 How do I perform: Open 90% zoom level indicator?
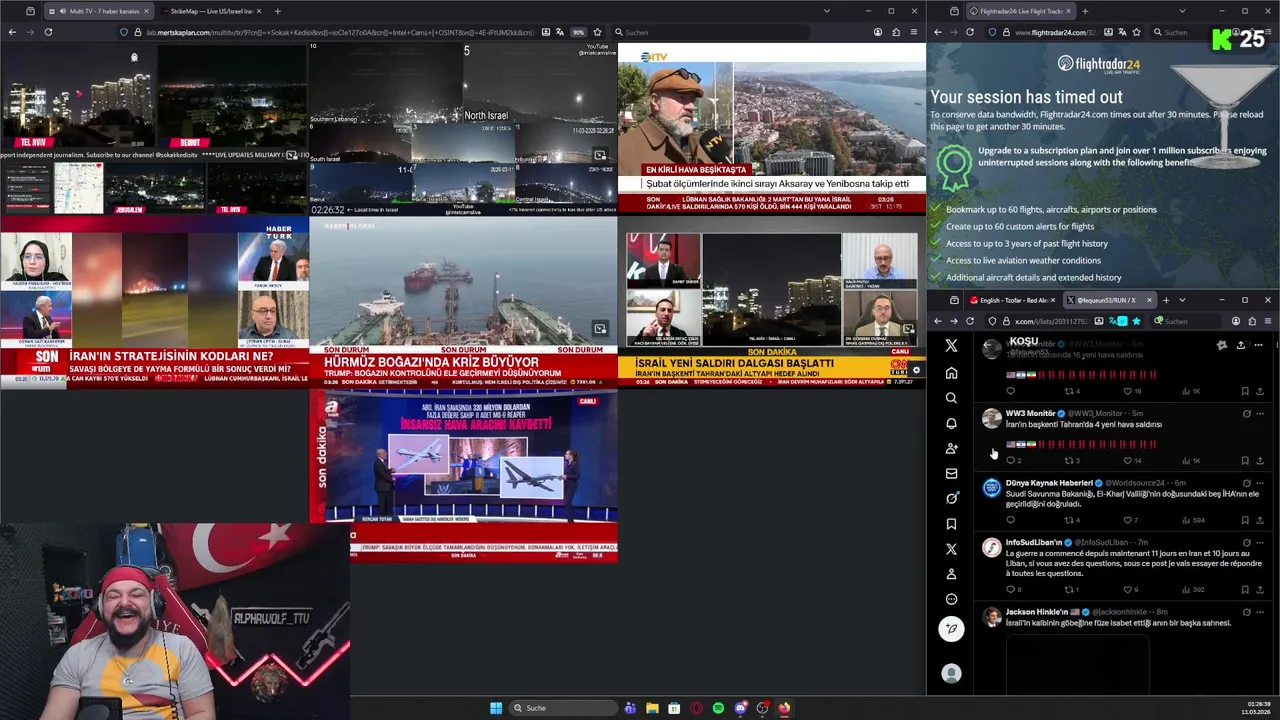coord(578,32)
